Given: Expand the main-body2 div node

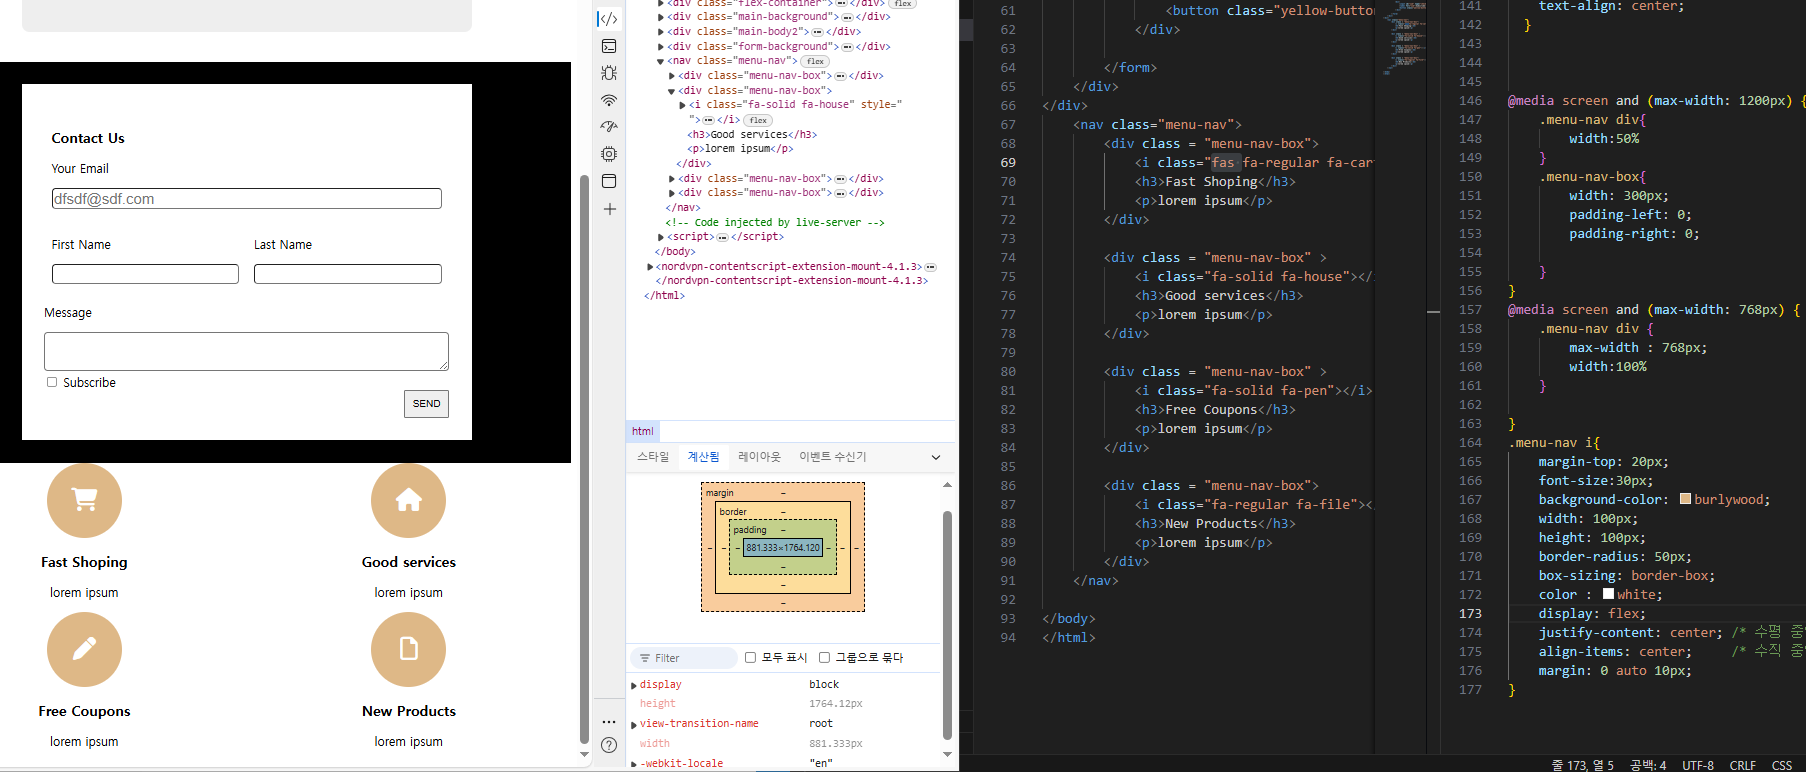Looking at the screenshot, I should click(x=661, y=32).
